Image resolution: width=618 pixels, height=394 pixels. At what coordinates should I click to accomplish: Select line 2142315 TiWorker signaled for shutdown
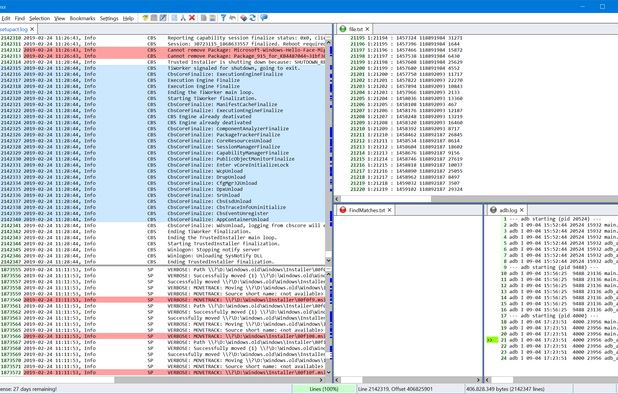tap(163, 68)
